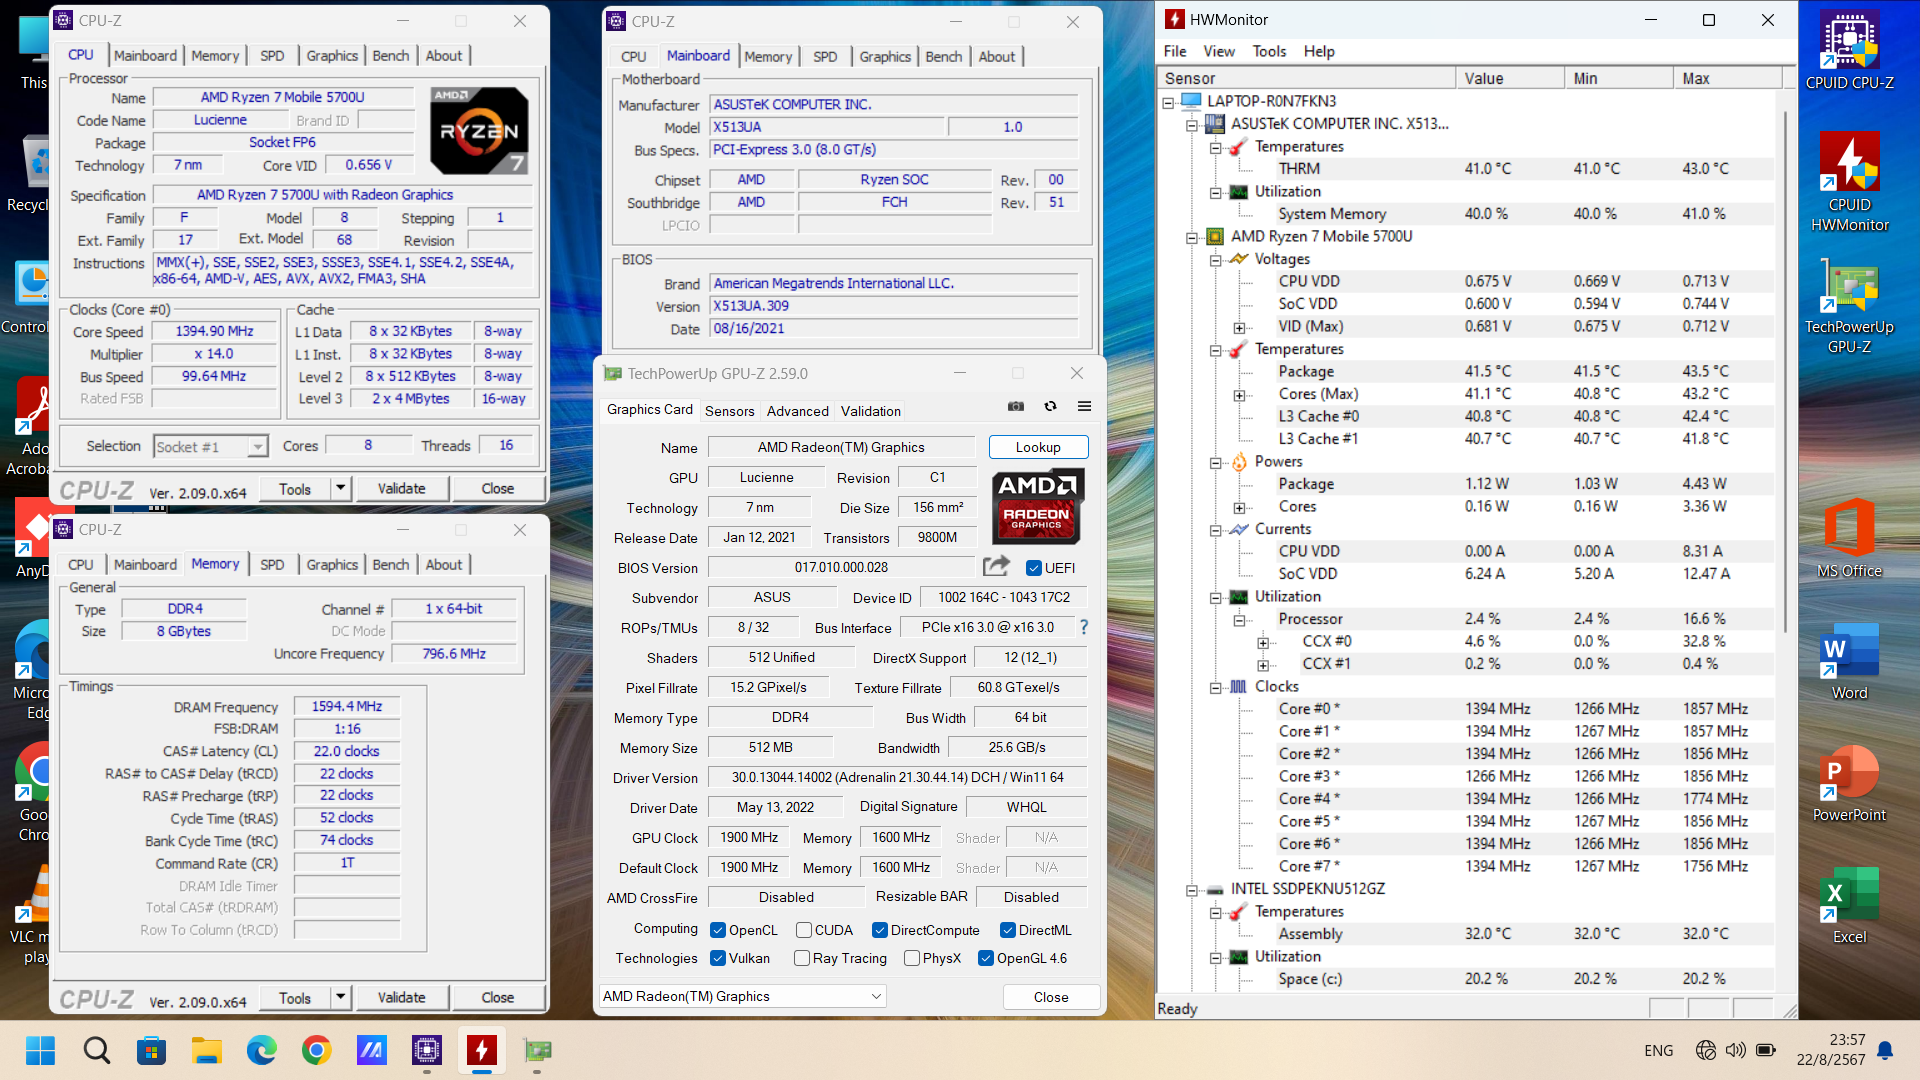Expand the VID (Max) node in HWMonitor
The image size is (1920, 1080).
pos(1239,327)
